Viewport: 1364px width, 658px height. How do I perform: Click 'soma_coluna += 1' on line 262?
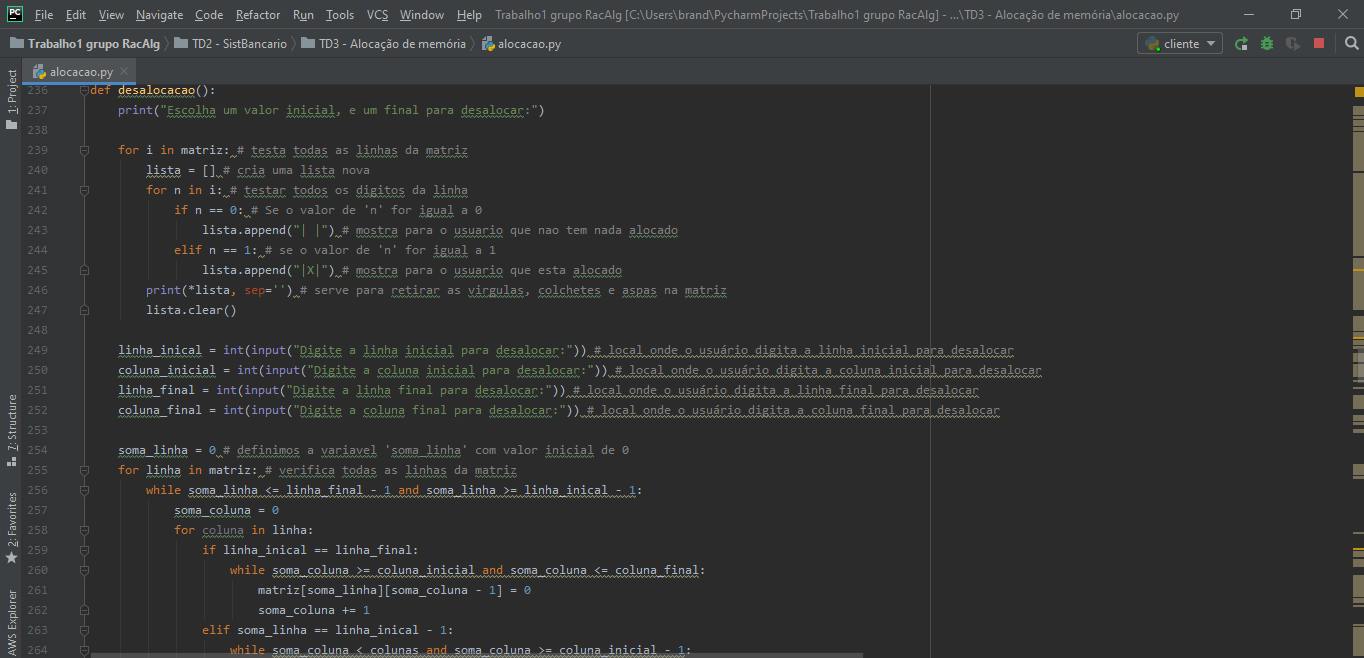[314, 610]
